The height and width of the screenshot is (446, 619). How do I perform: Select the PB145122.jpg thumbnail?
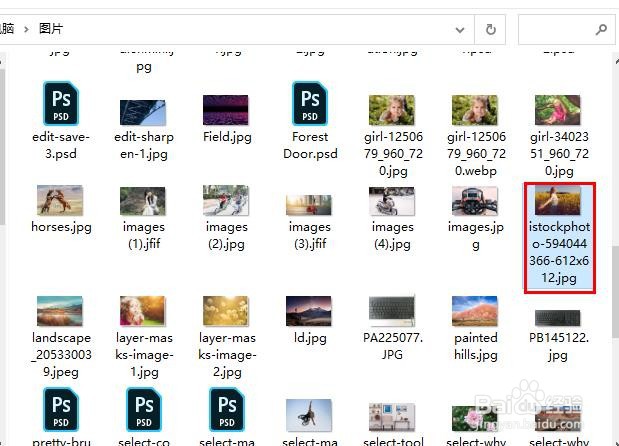[x=558, y=318]
